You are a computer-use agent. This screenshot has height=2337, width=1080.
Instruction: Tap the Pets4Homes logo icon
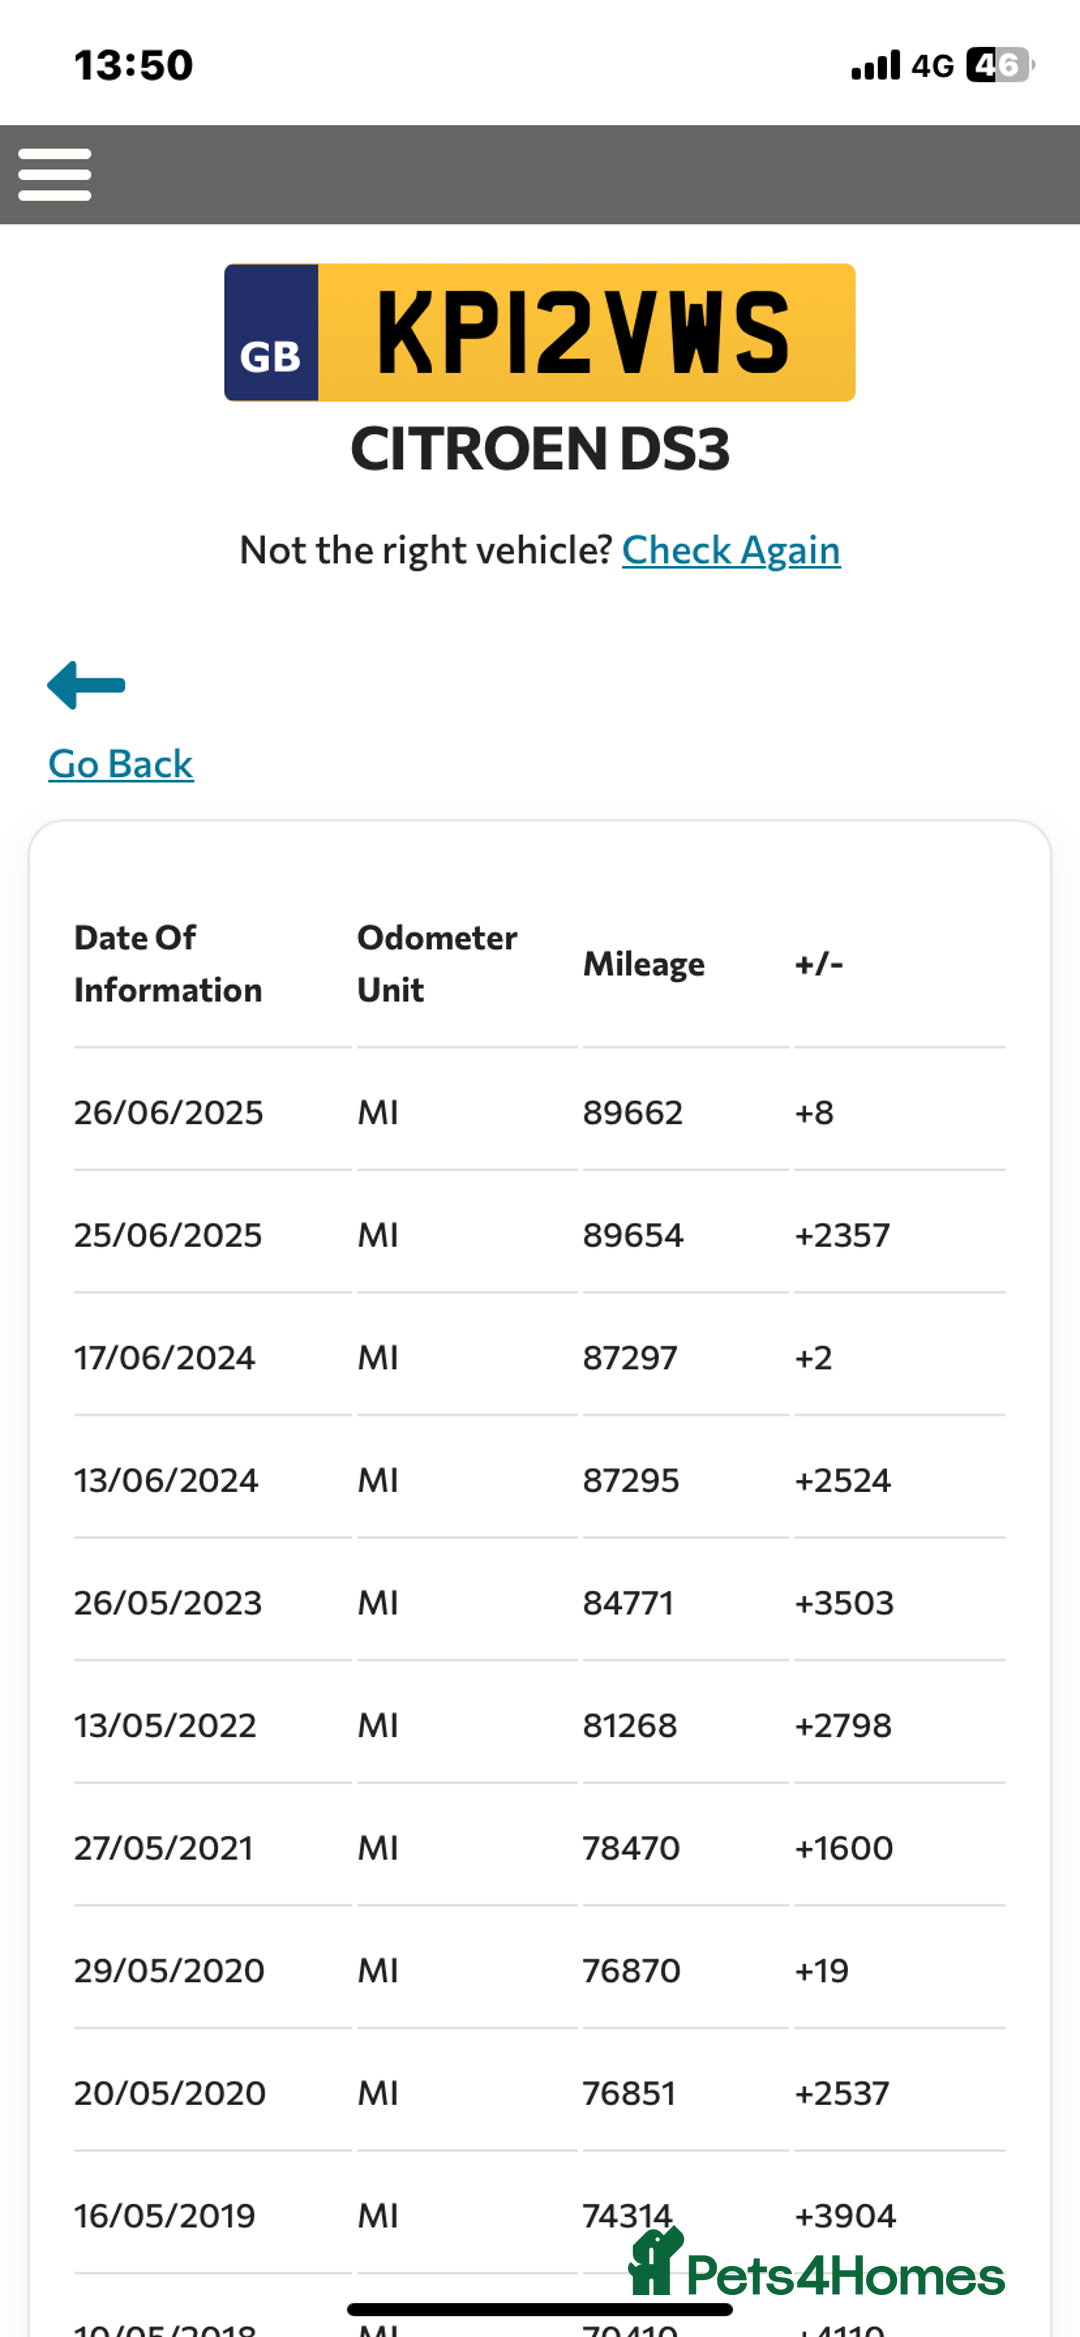[656, 2264]
